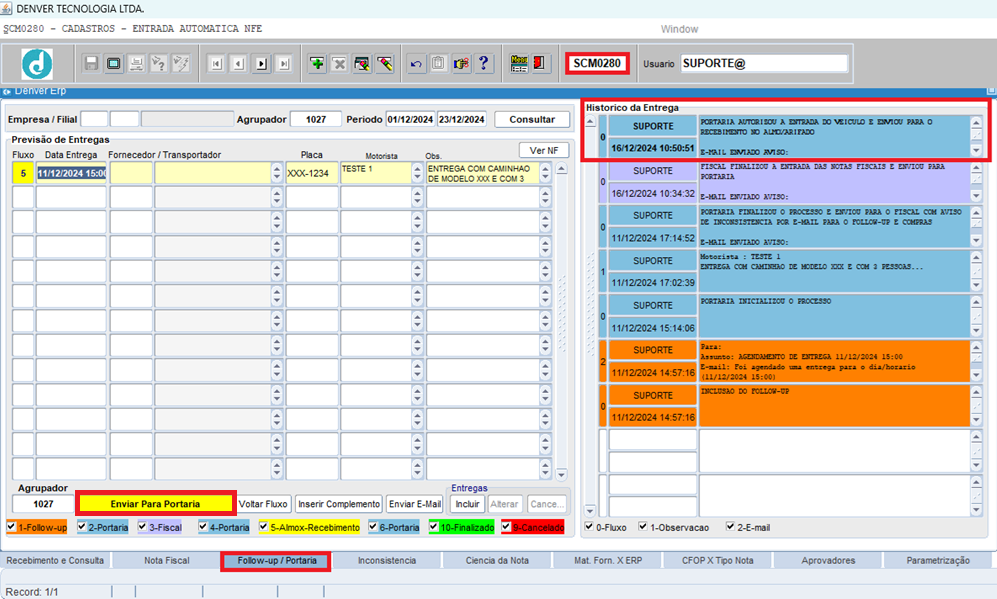Open the Parametrização tab

coord(938,560)
